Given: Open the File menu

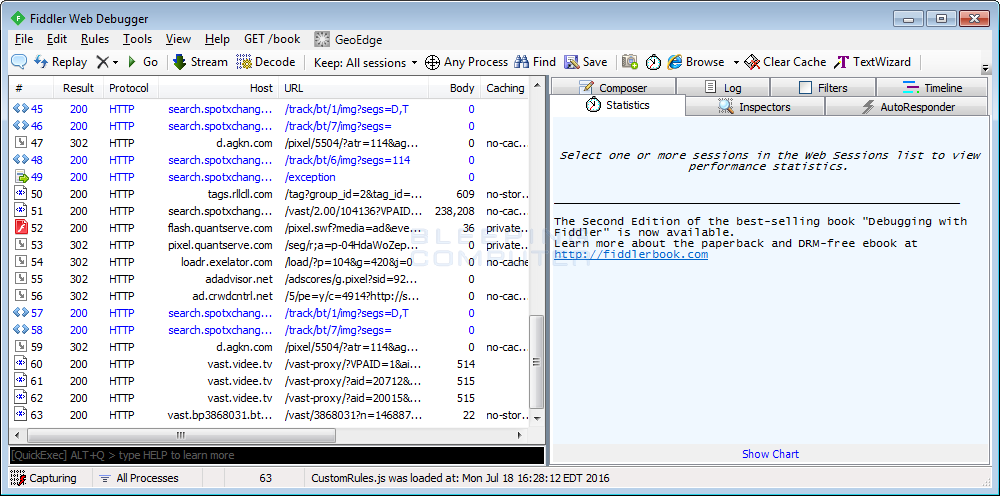Looking at the screenshot, I should coord(24,39).
